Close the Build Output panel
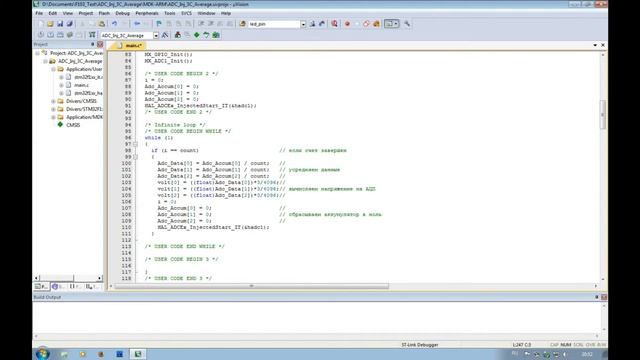640x360 pixels. coord(604,297)
